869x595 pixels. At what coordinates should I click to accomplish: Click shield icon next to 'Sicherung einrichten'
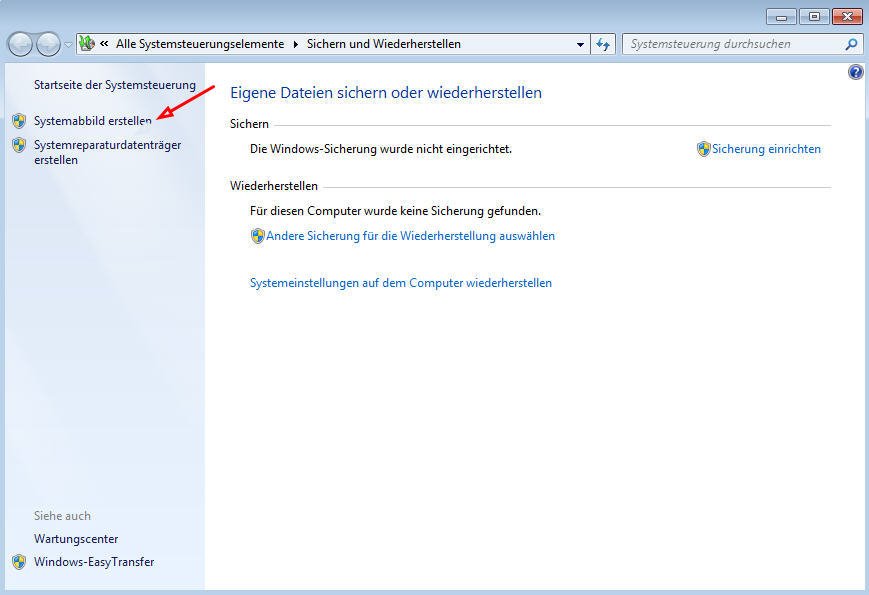click(704, 149)
